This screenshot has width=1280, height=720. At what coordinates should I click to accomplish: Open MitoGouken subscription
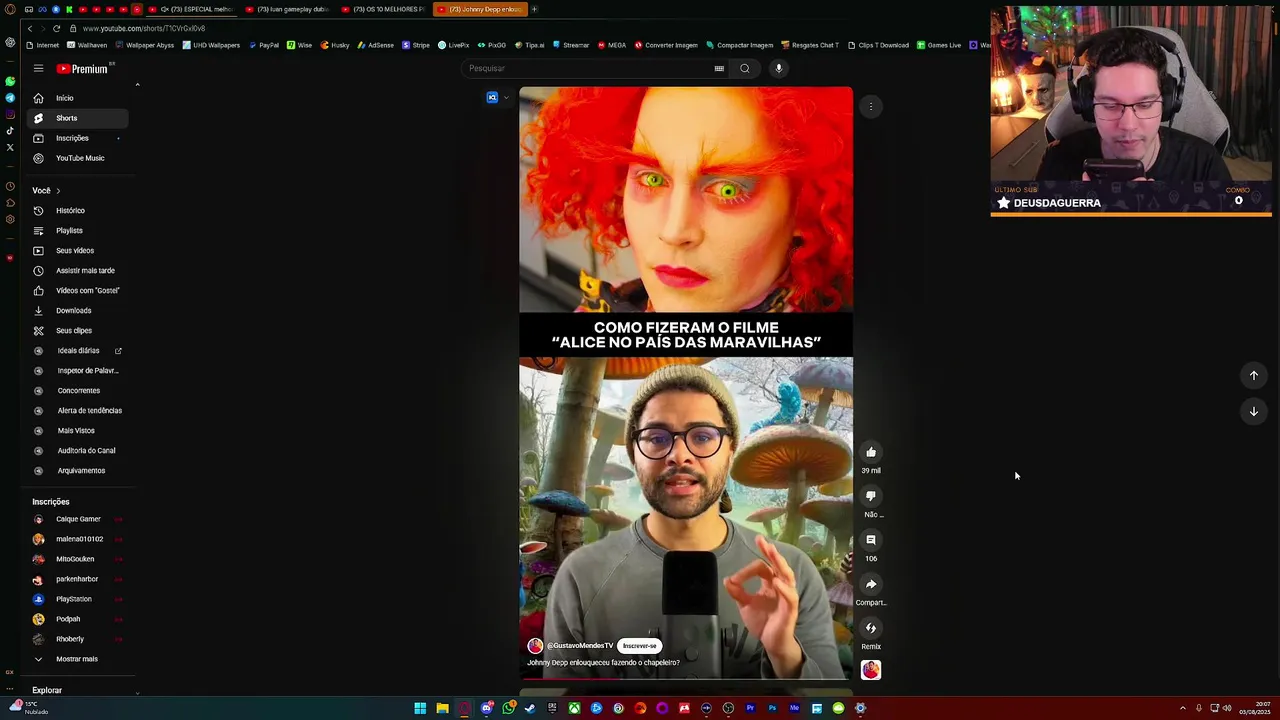[78, 559]
